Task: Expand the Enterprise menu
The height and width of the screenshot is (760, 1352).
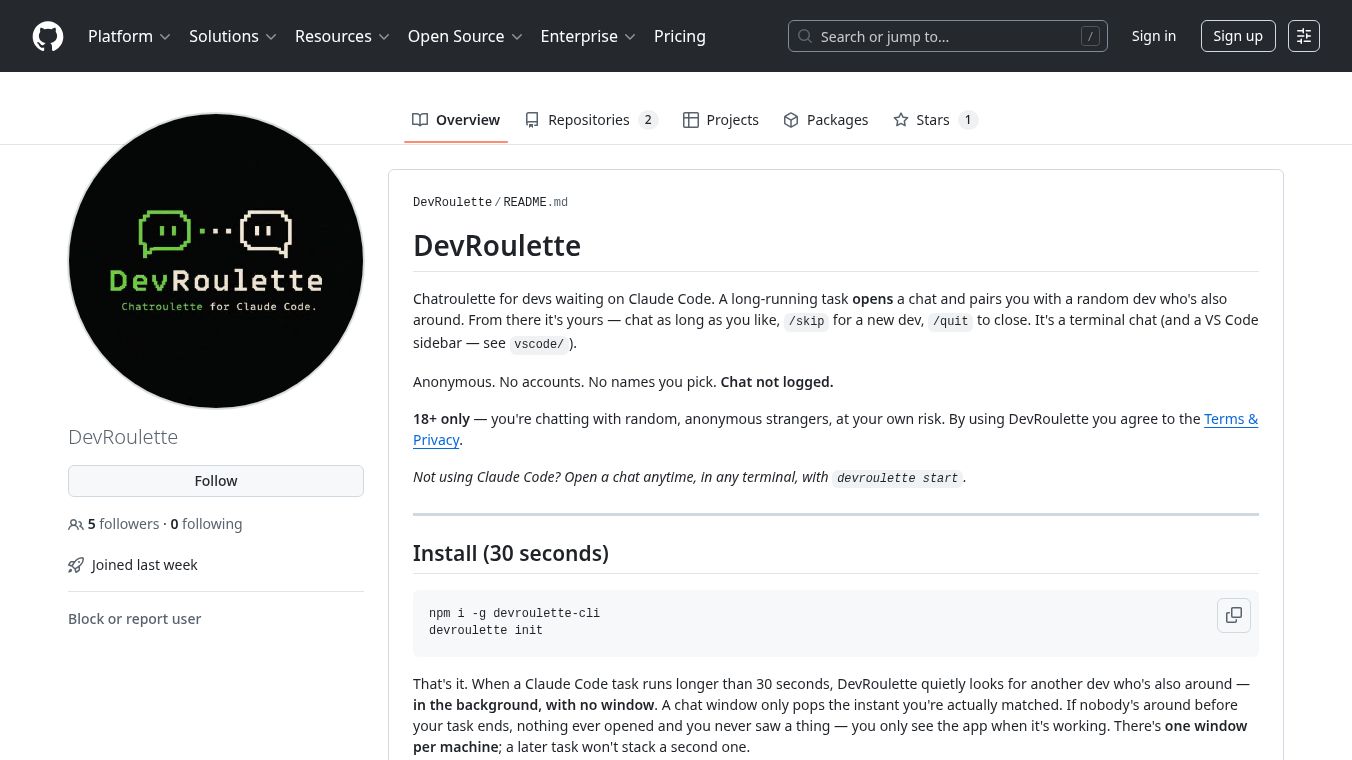Action: (x=588, y=36)
